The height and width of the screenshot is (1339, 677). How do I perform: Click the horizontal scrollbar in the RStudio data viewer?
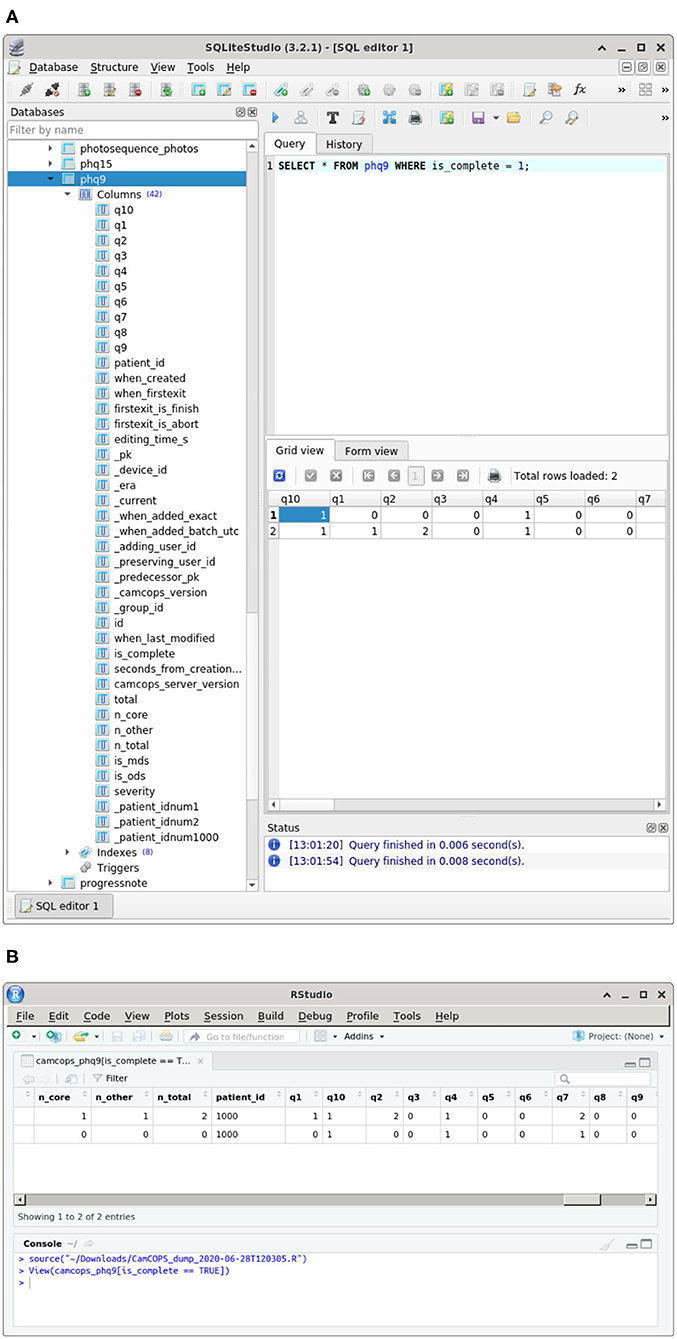(x=336, y=1199)
